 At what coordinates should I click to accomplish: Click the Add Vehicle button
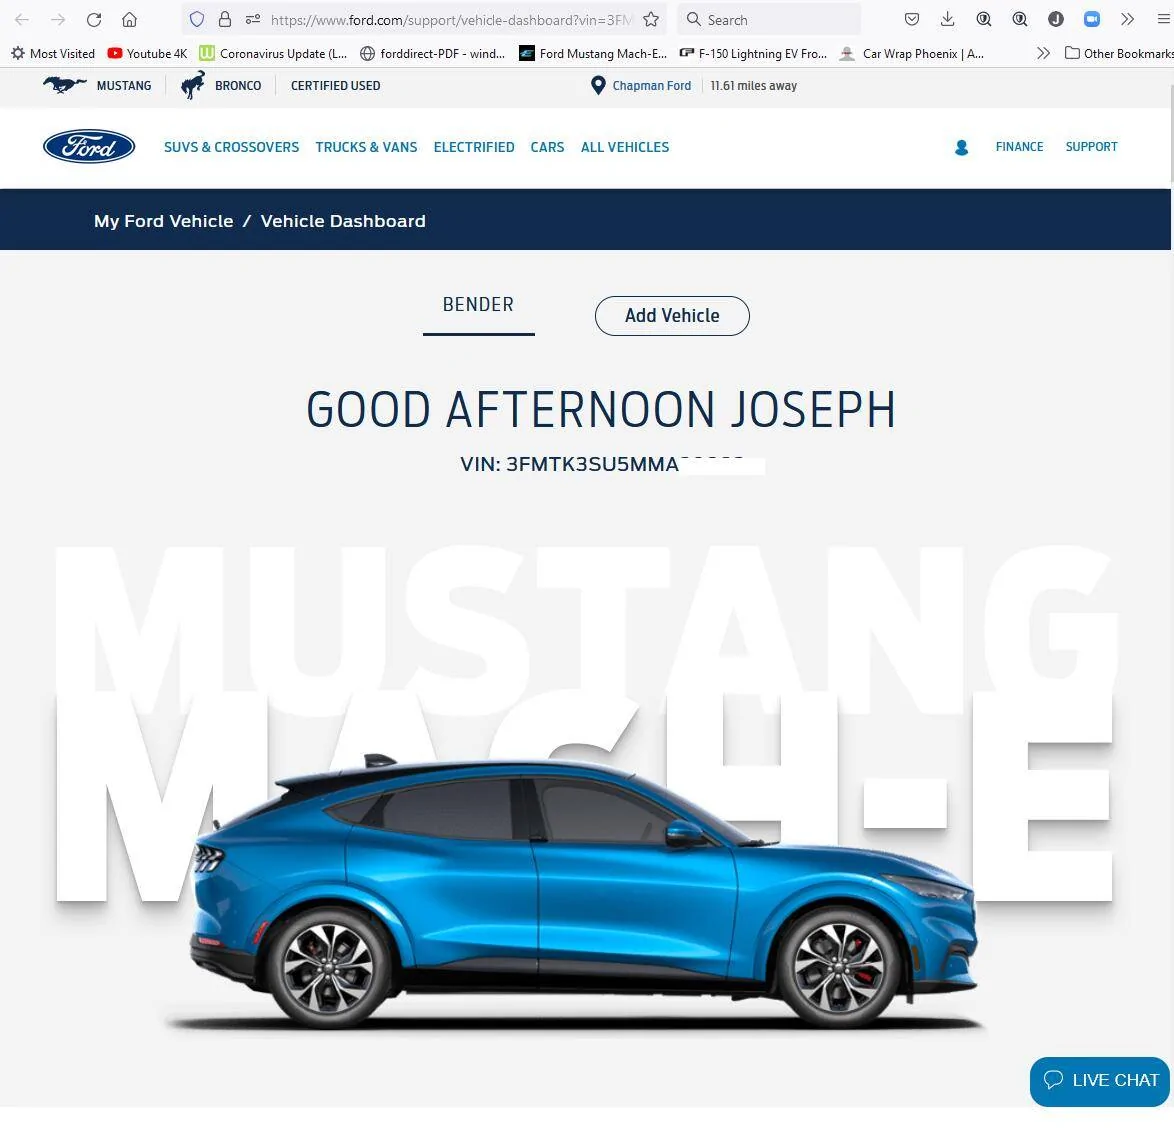tap(672, 315)
